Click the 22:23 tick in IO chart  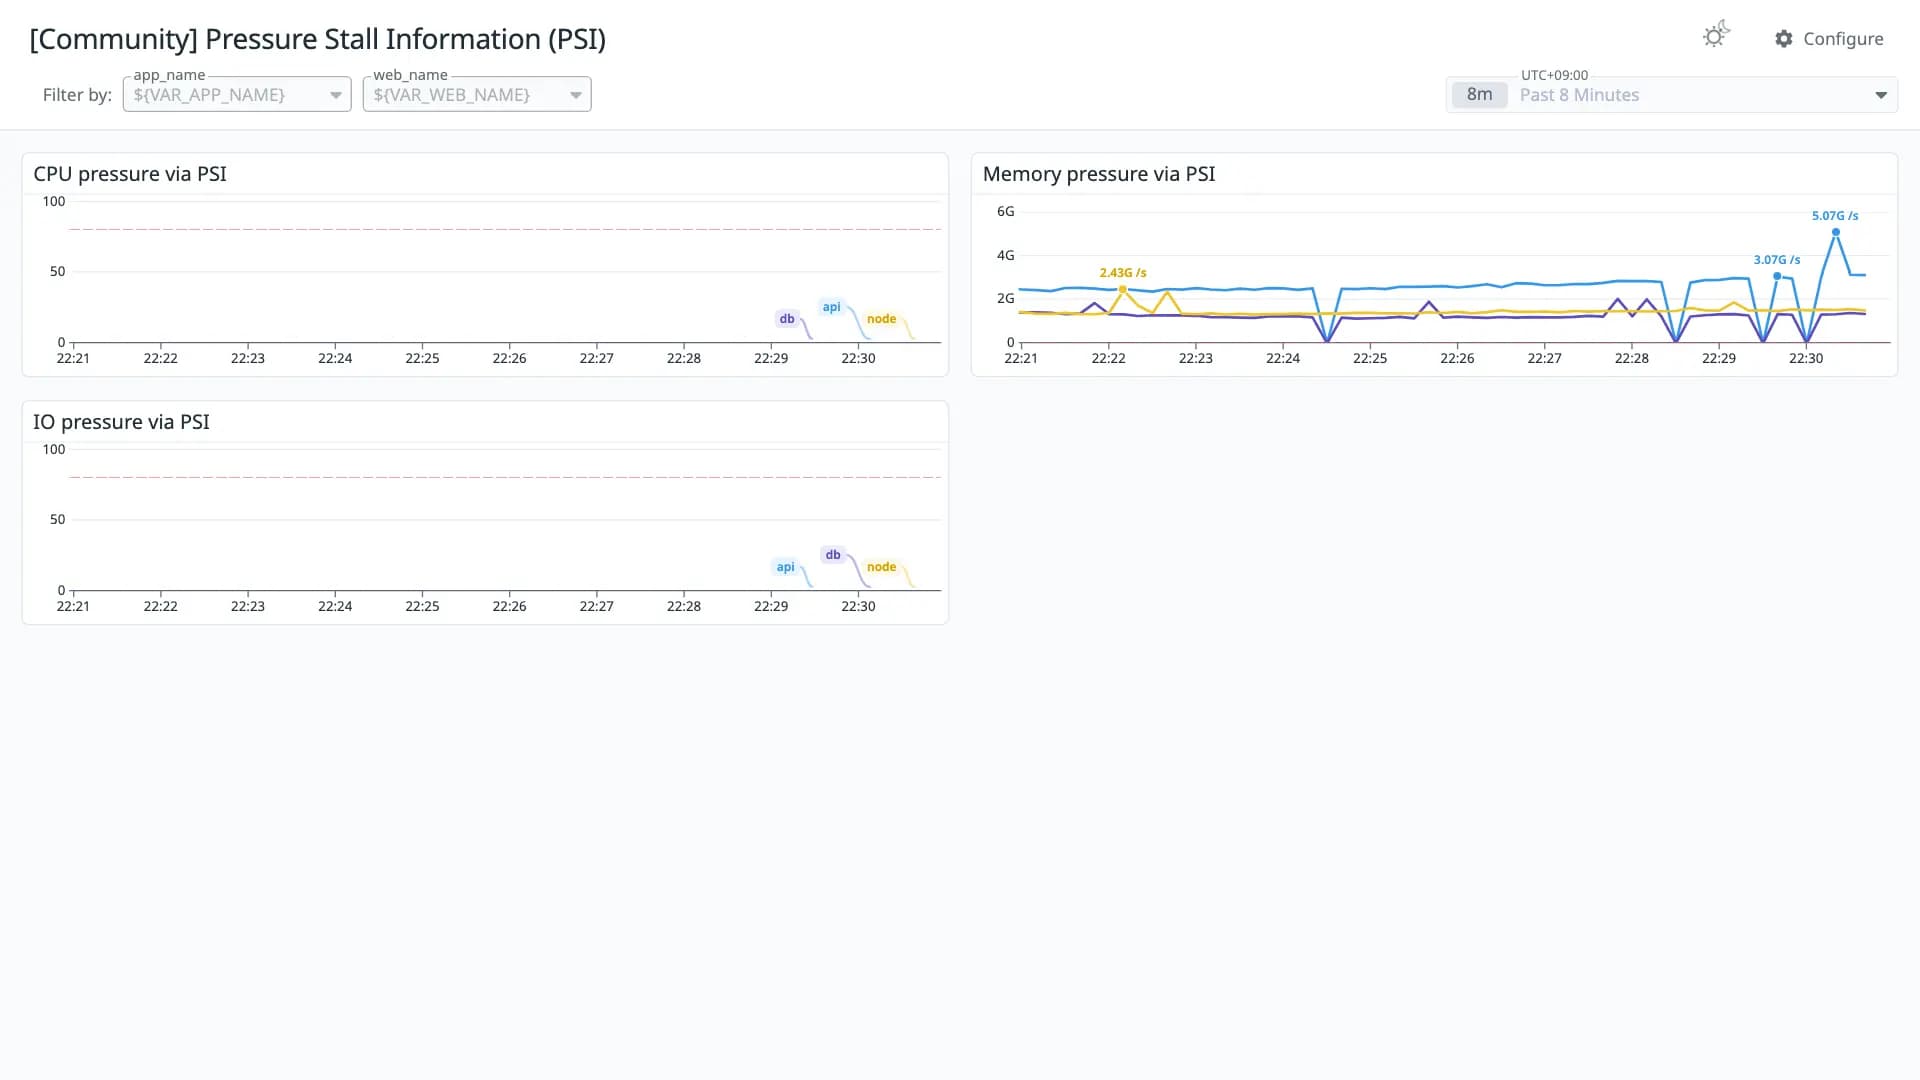[248, 606]
